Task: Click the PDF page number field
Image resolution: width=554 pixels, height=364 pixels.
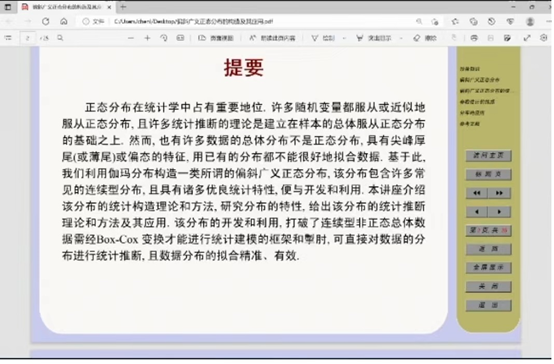Action: click(x=28, y=38)
